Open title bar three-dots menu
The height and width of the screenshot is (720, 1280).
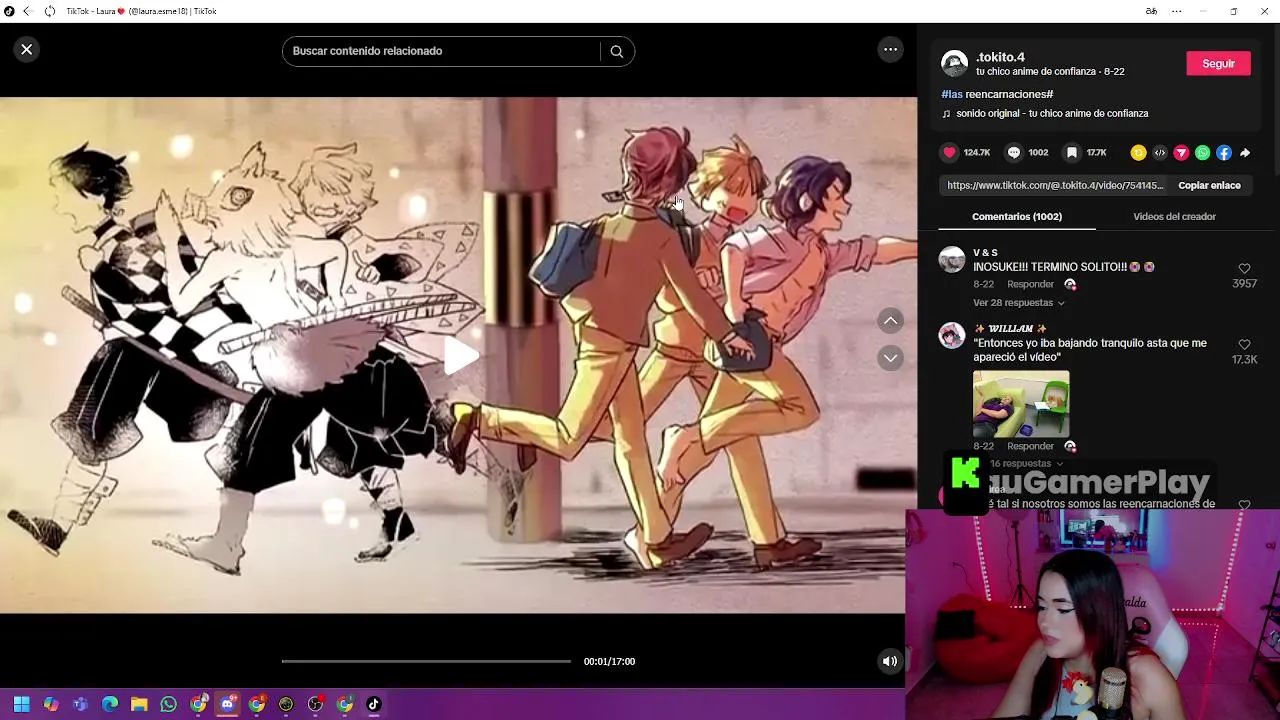pyautogui.click(x=1176, y=11)
